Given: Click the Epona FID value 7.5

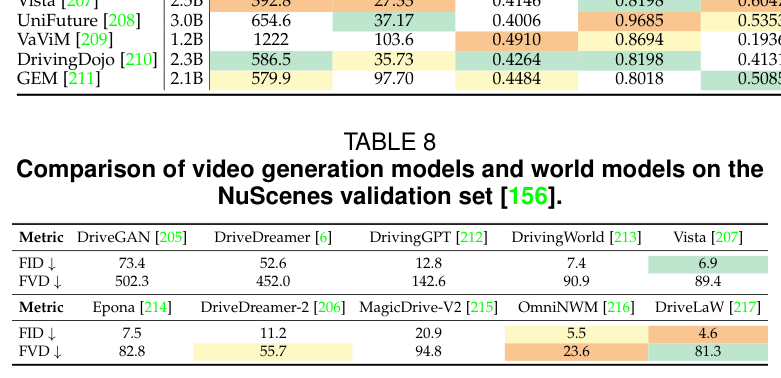Looking at the screenshot, I should [x=132, y=333].
